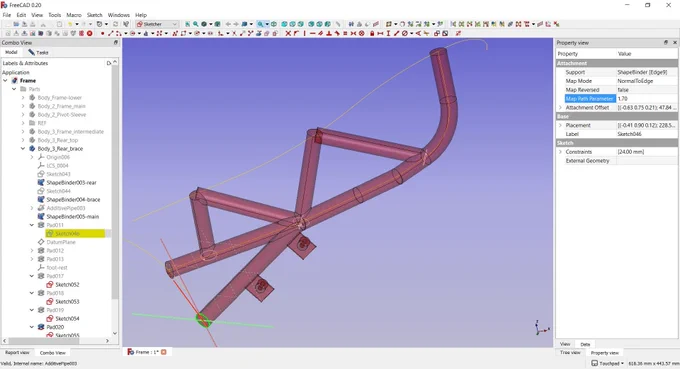Screen dimensions: 680x369
Task: Apply the Vertical constraint
Action: click(304, 33)
